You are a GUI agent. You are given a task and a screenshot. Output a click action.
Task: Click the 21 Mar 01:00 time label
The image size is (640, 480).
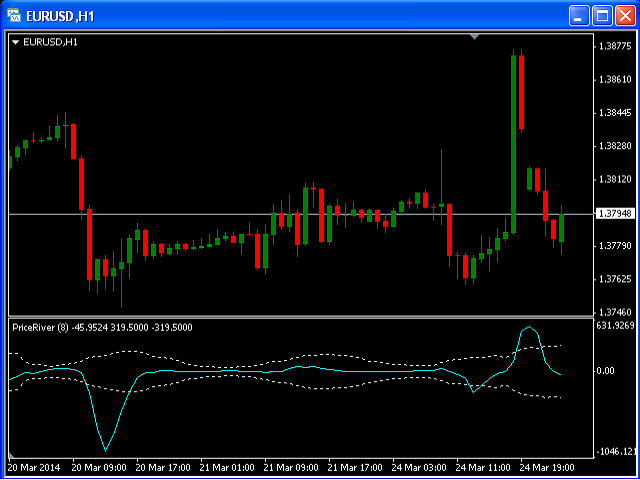click(227, 467)
